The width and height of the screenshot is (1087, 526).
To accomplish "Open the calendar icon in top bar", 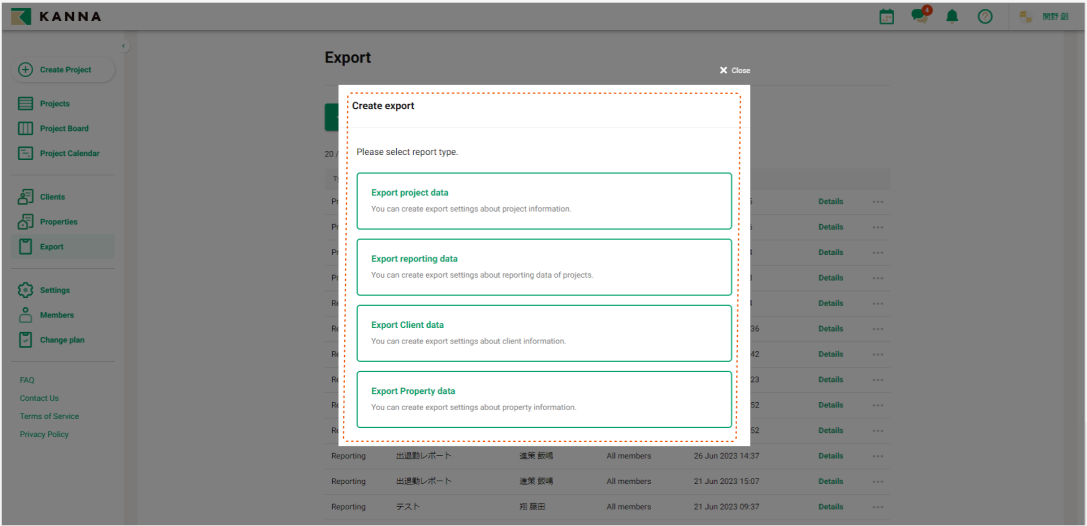I will point(886,17).
